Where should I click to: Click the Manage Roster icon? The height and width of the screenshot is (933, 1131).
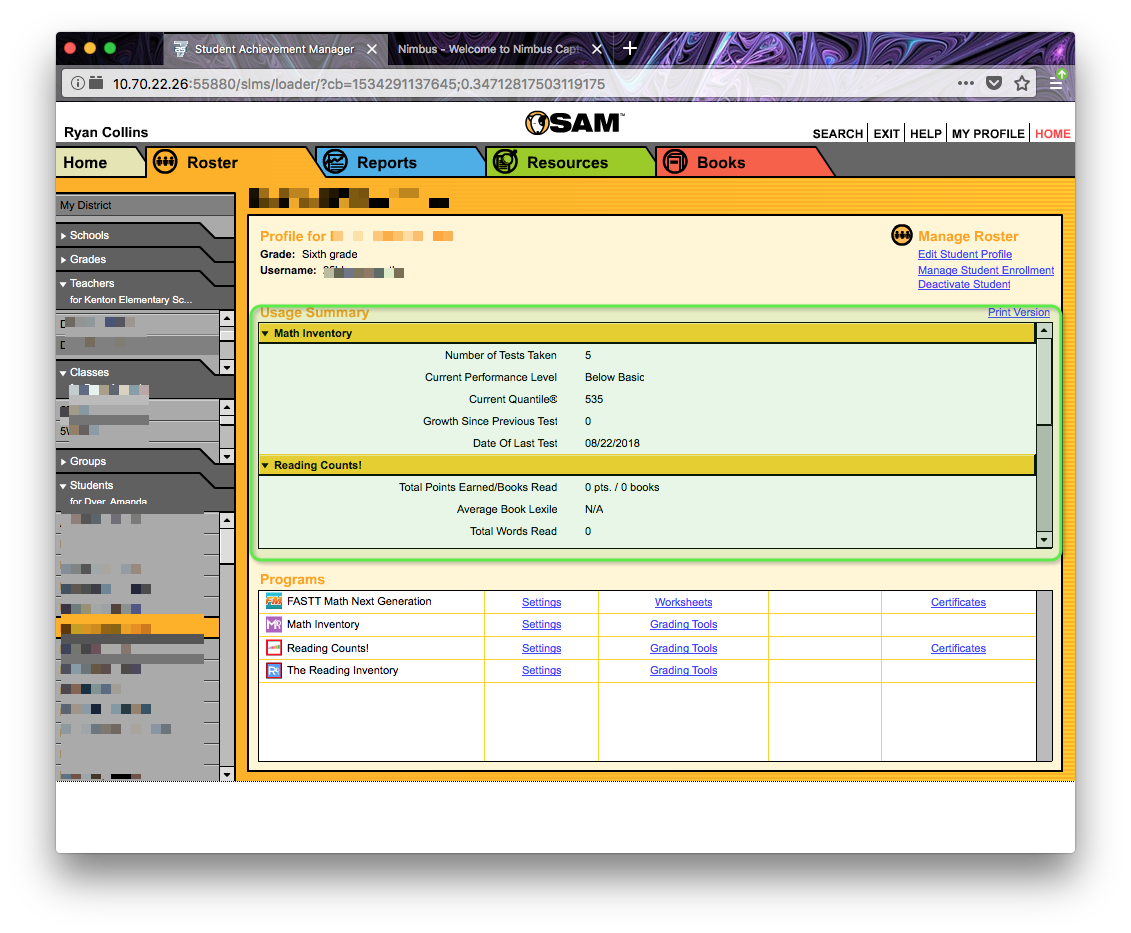tap(902, 235)
